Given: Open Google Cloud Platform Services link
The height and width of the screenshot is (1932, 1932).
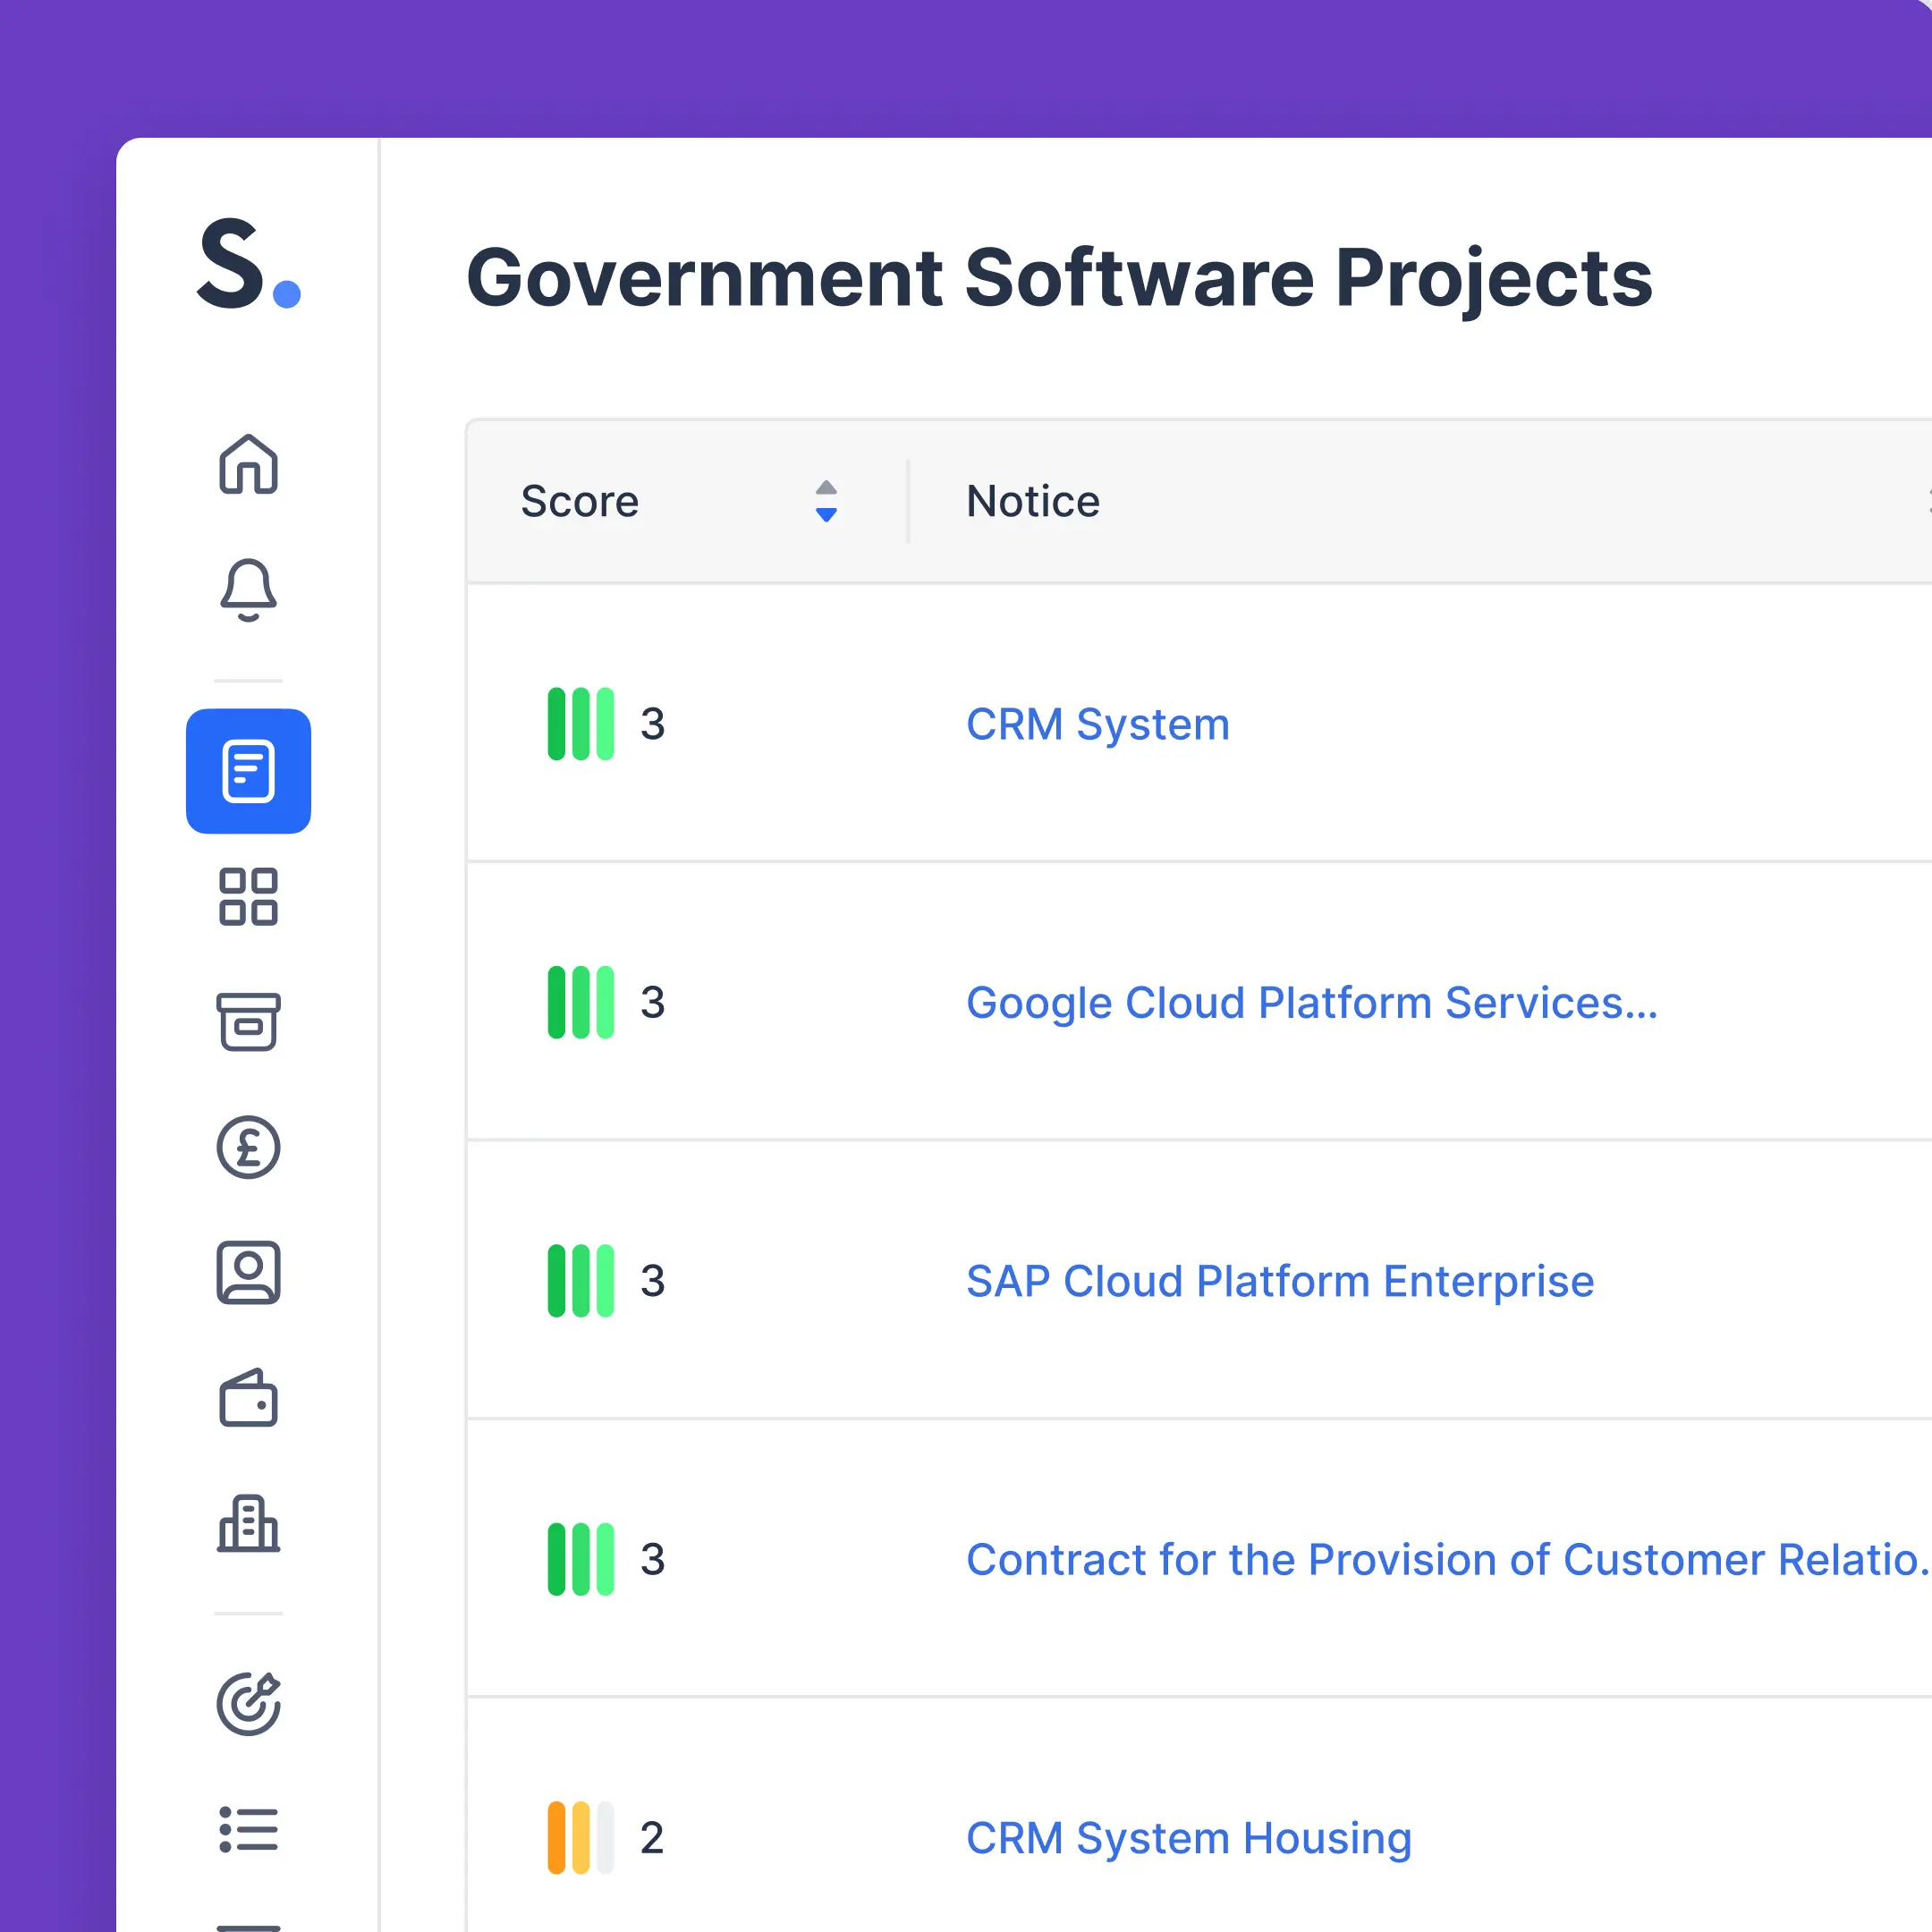Looking at the screenshot, I should click(x=1311, y=1003).
